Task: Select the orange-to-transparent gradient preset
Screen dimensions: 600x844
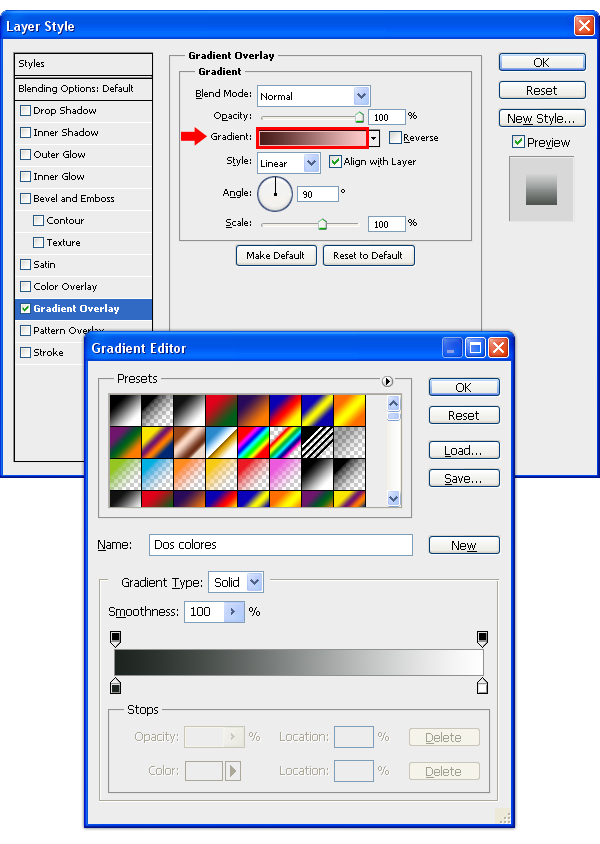Action: [x=189, y=474]
